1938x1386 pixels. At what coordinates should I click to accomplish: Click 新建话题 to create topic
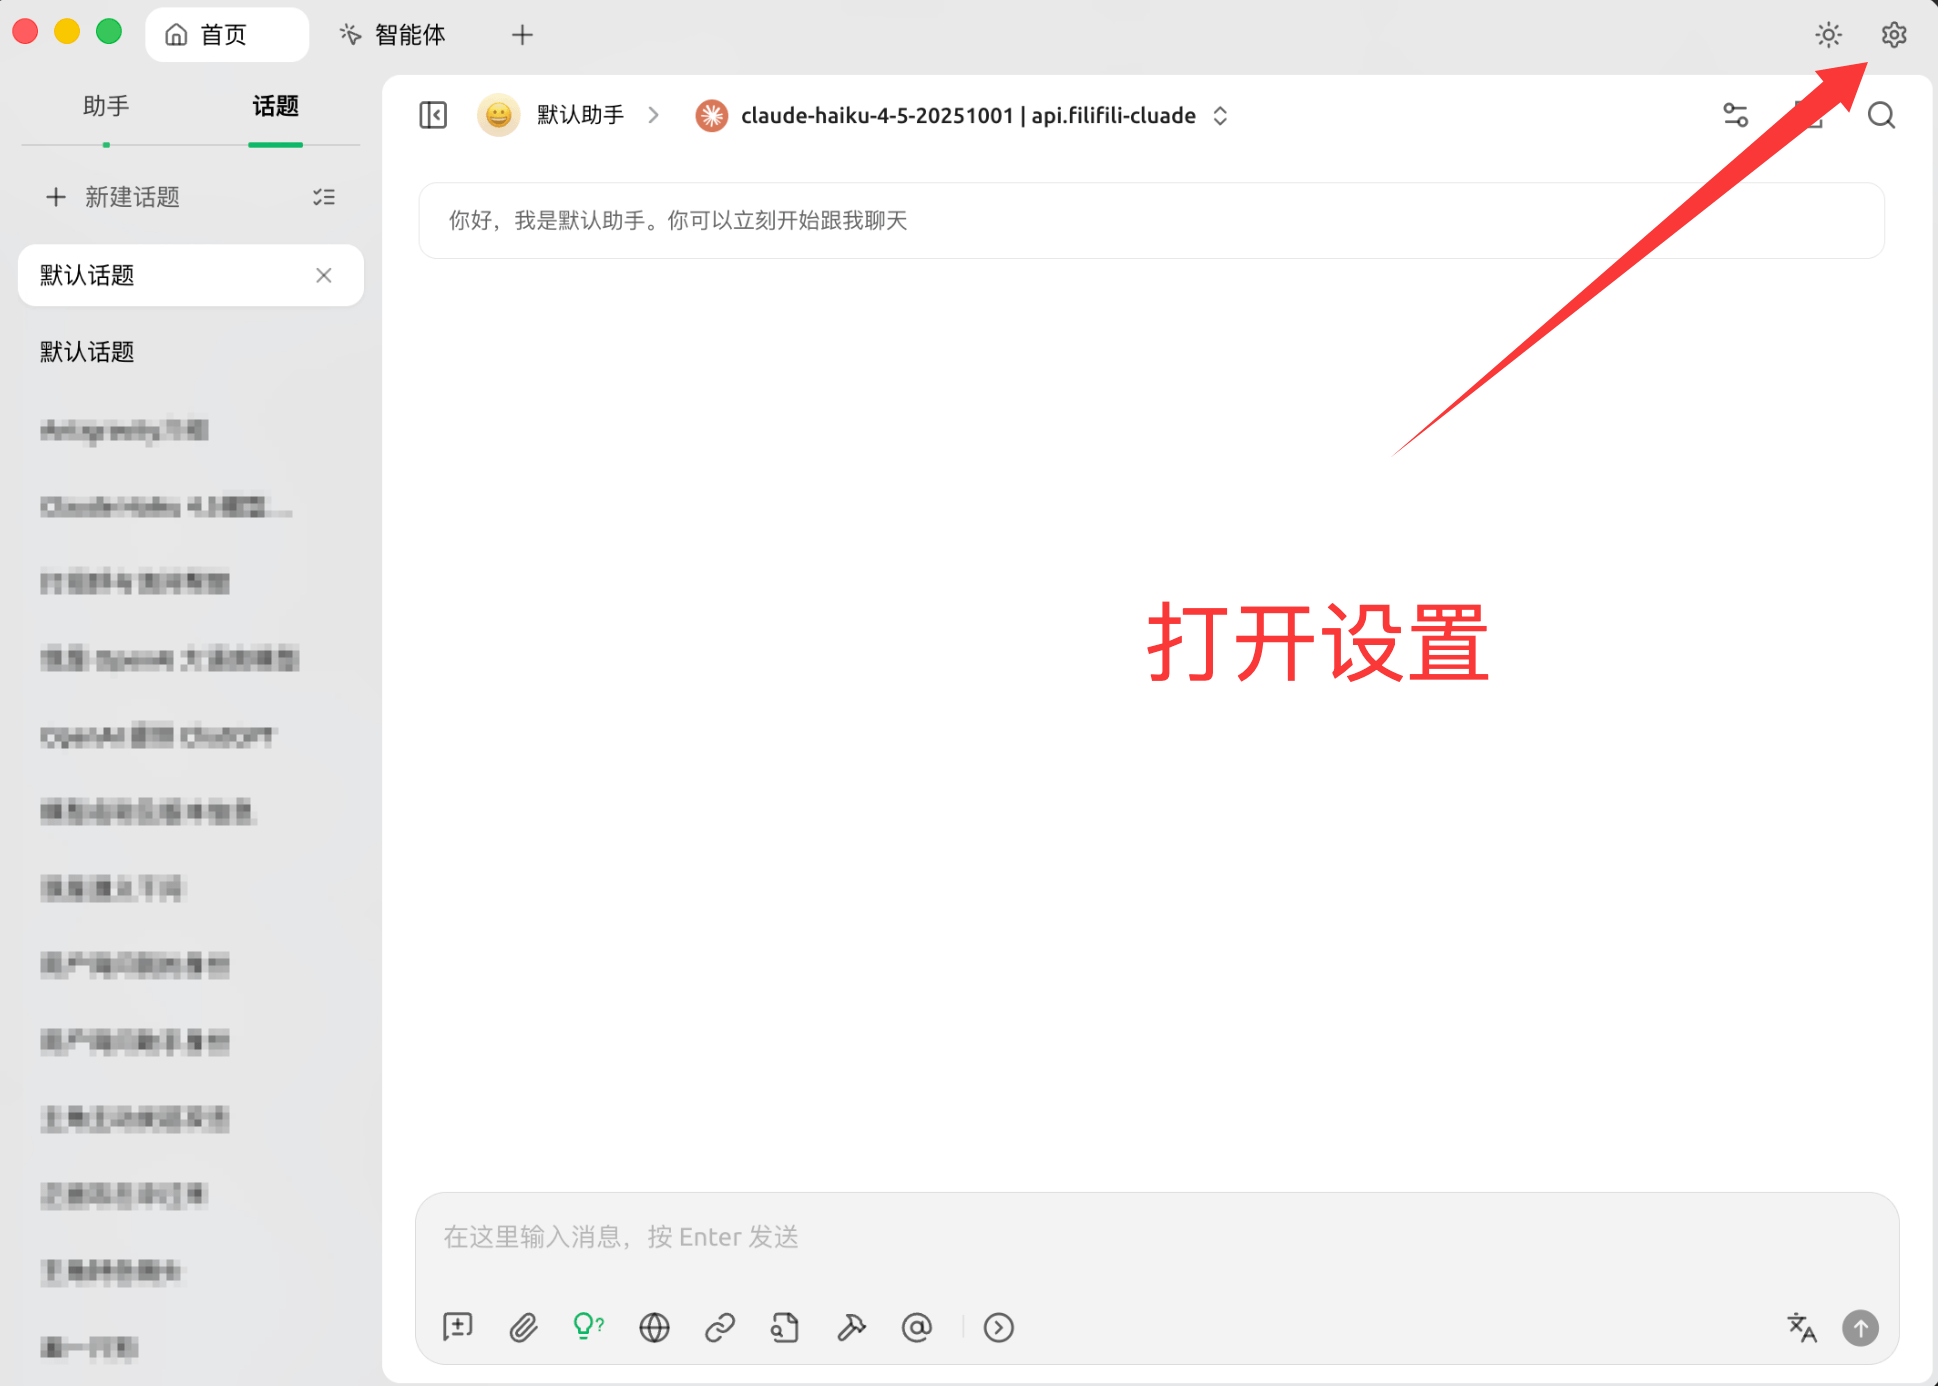(x=113, y=197)
